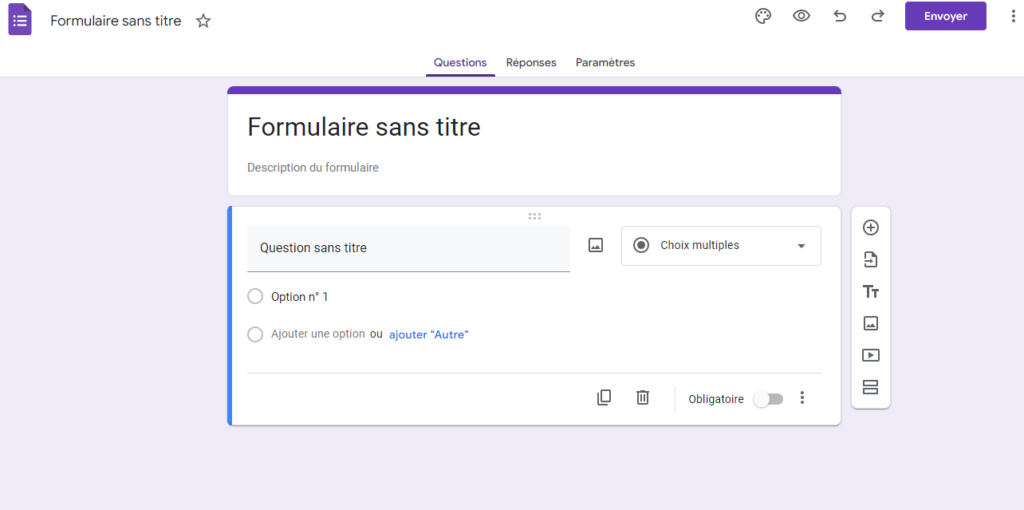Open the Choix multiples question type dropdown
Viewport: 1024px width, 510px height.
point(721,246)
